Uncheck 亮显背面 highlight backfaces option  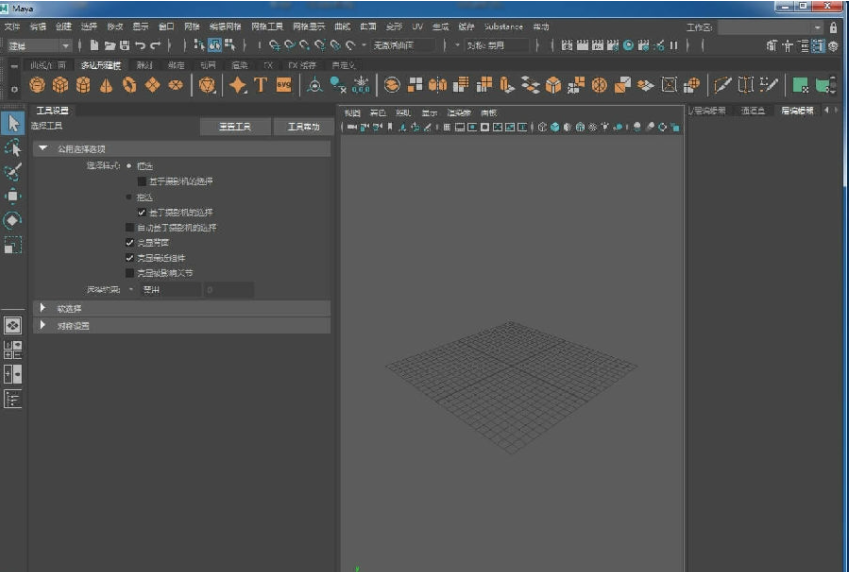[x=129, y=242]
